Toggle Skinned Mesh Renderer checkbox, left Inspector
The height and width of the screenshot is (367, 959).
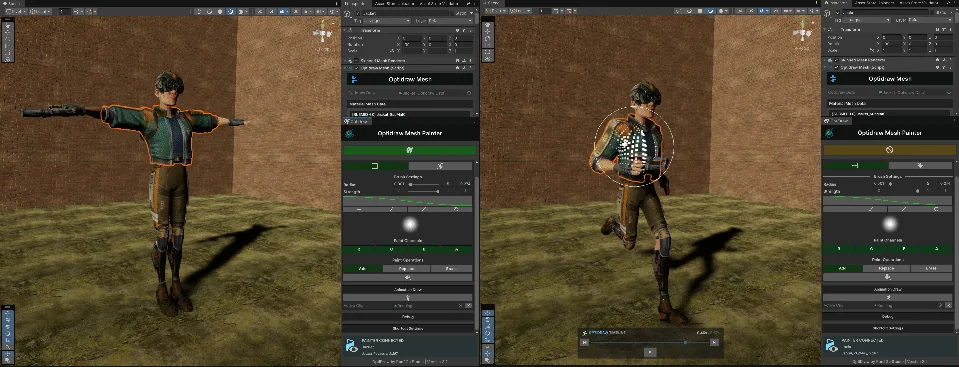tap(357, 61)
